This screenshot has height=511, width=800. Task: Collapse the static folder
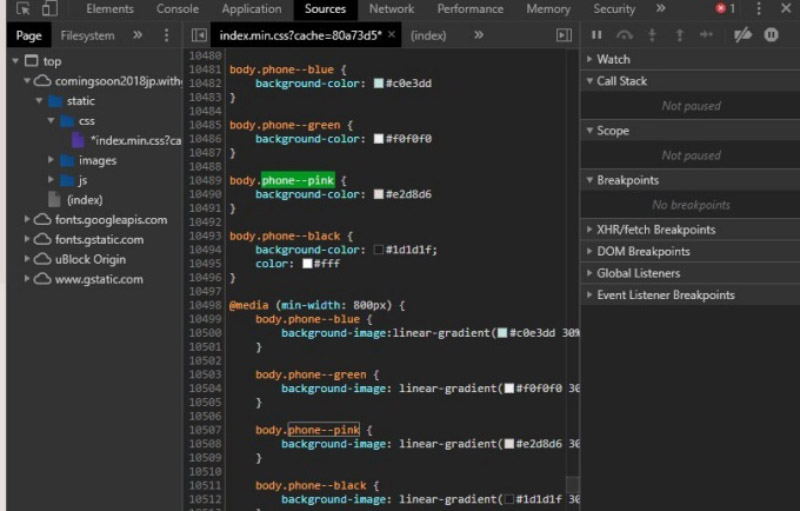coord(39,100)
